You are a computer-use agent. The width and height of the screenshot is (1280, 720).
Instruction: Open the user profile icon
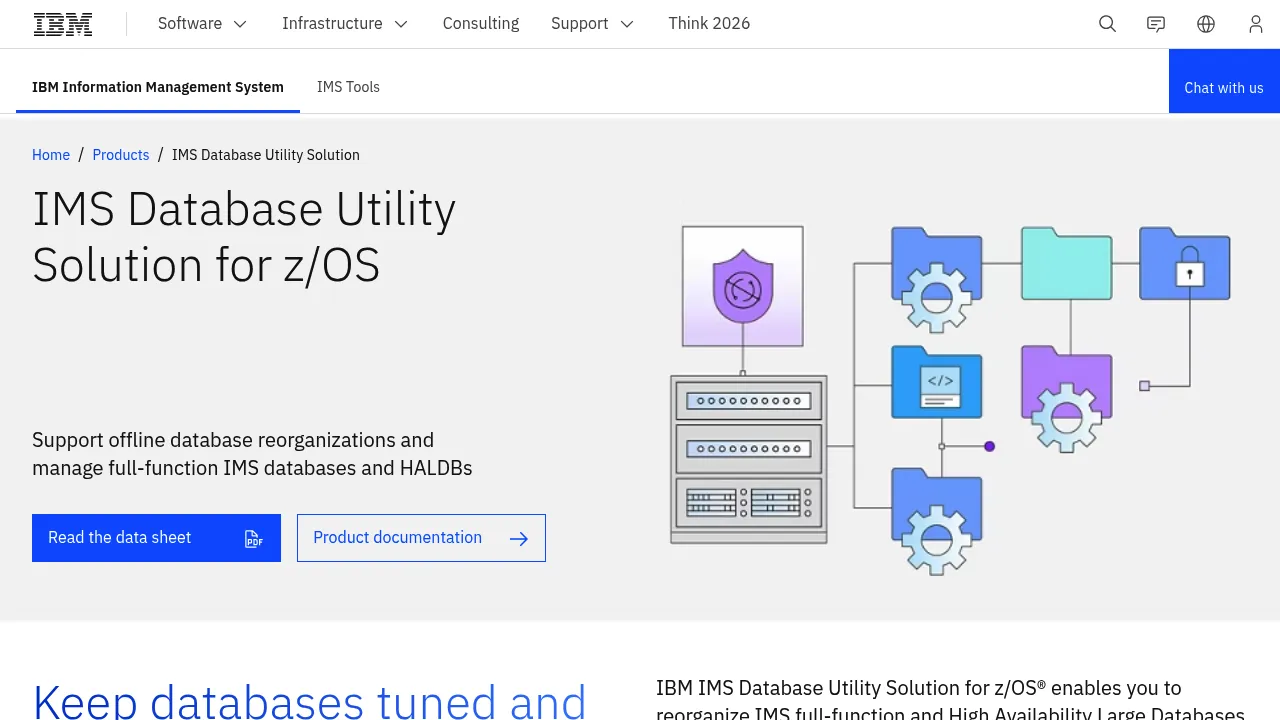(1256, 24)
